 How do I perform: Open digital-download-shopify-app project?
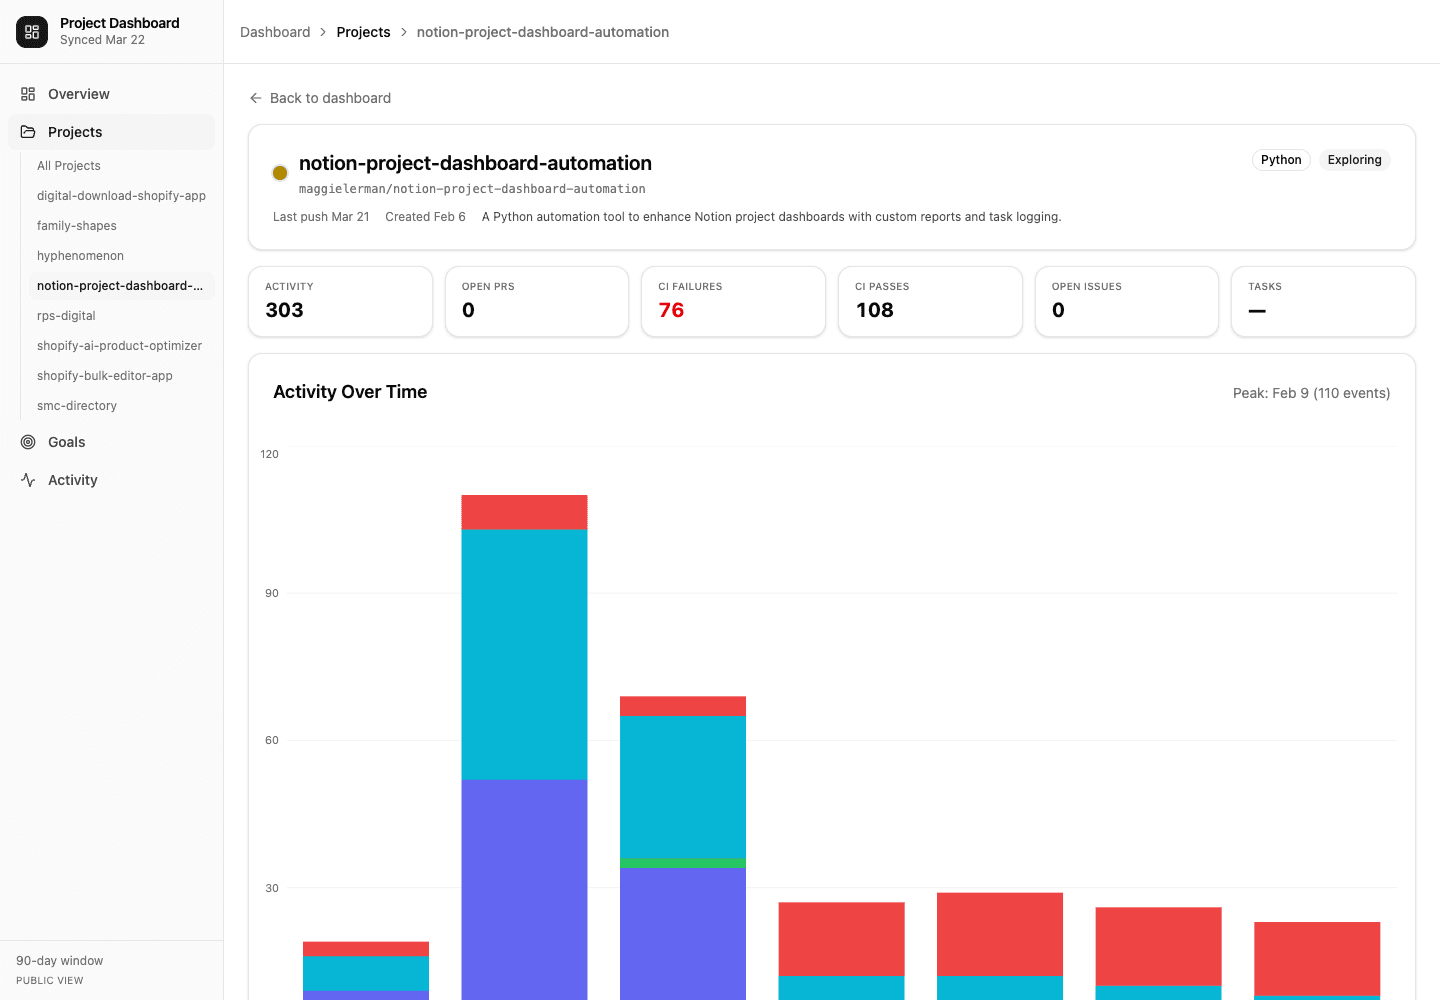(122, 196)
